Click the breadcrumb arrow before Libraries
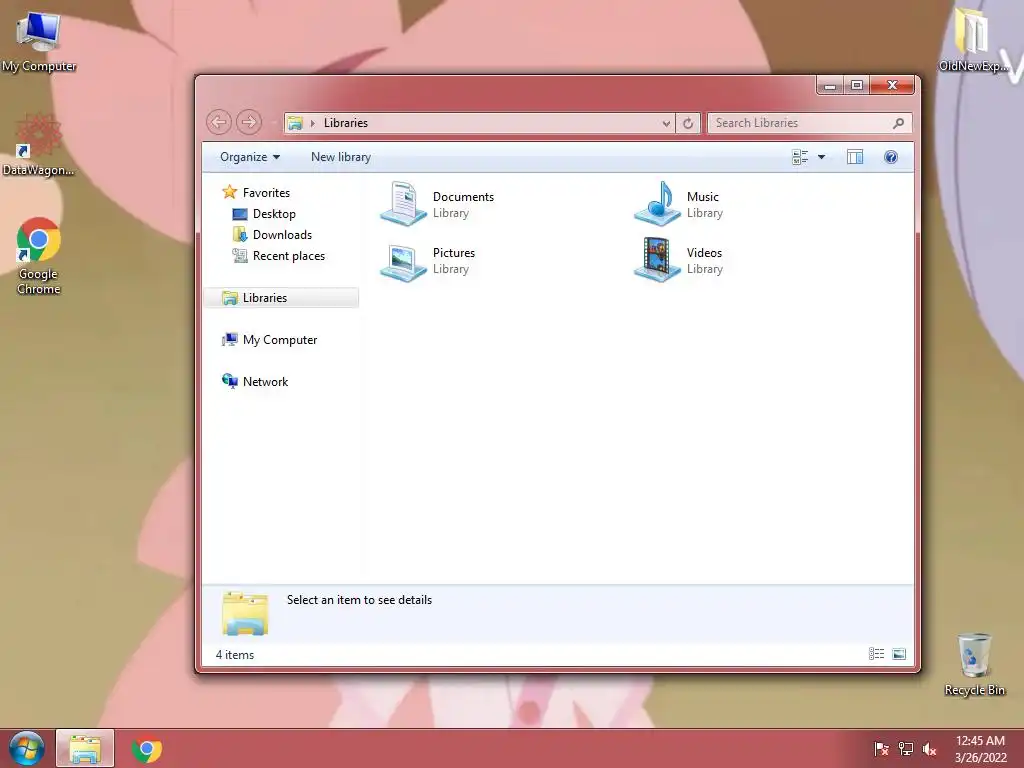The image size is (1024, 768). click(x=313, y=123)
